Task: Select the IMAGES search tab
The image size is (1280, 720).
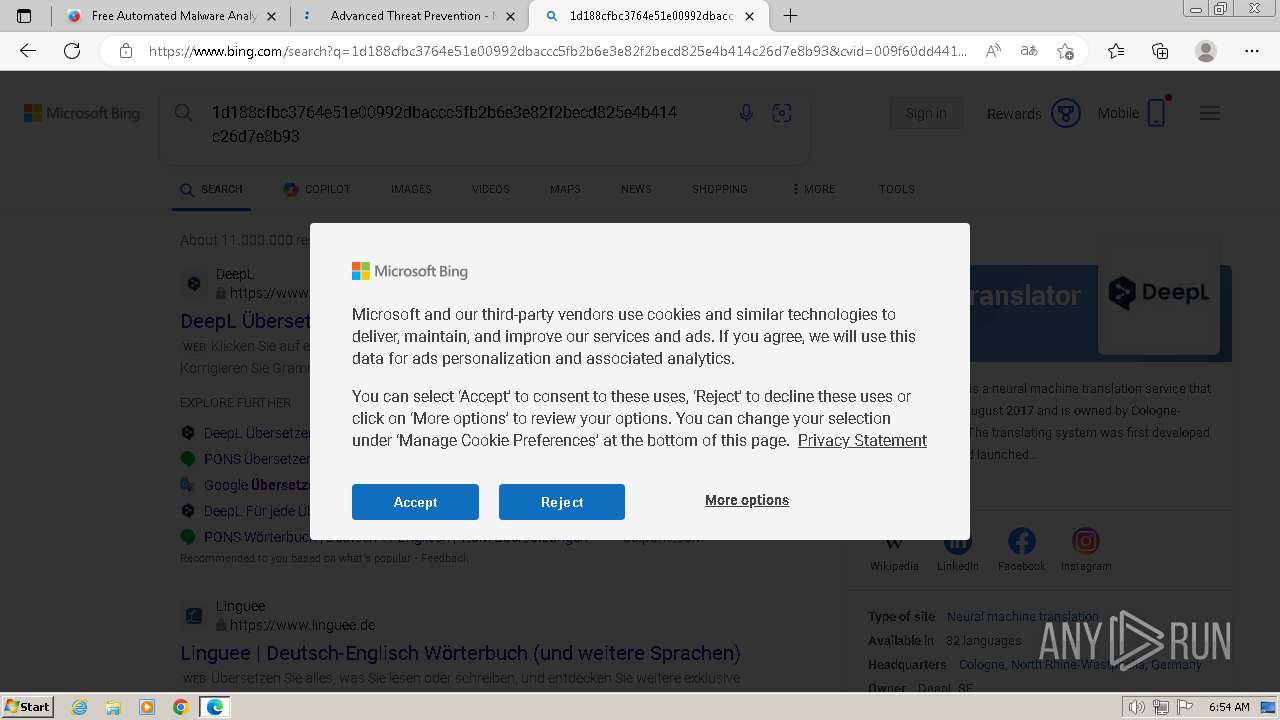Action: pyautogui.click(x=411, y=189)
